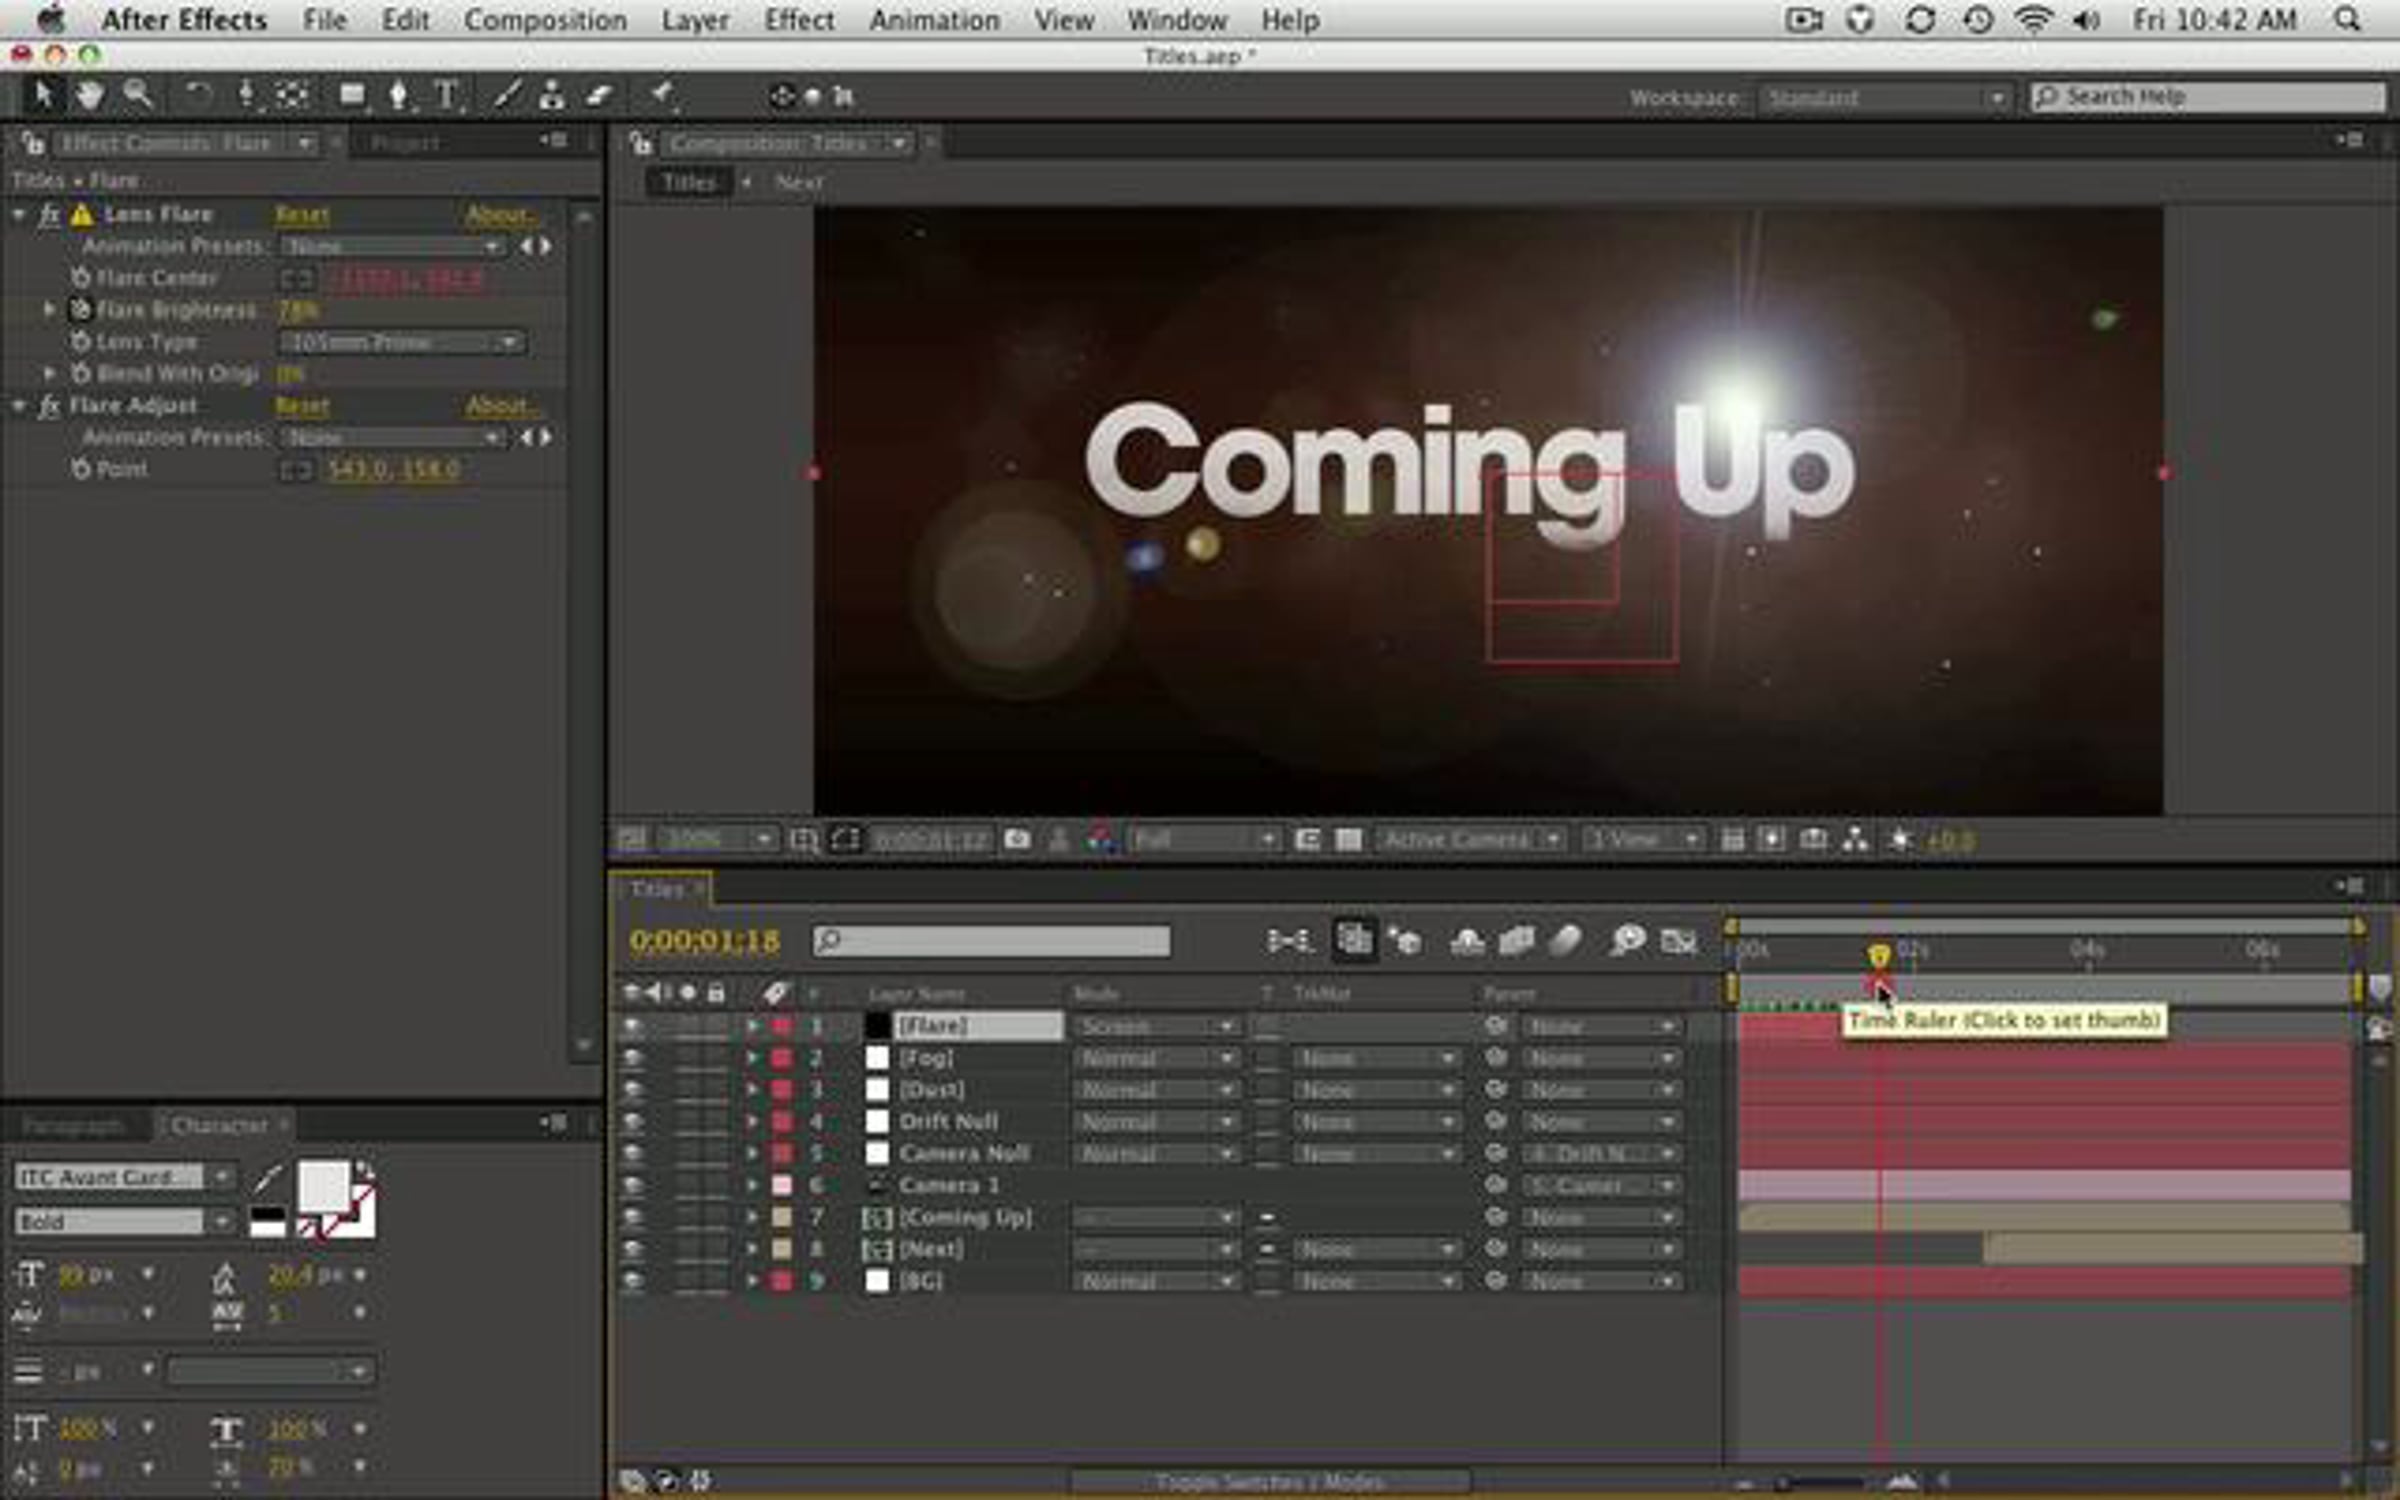Expand the Dust layer properties
This screenshot has width=2400, height=1500.
tap(752, 1089)
